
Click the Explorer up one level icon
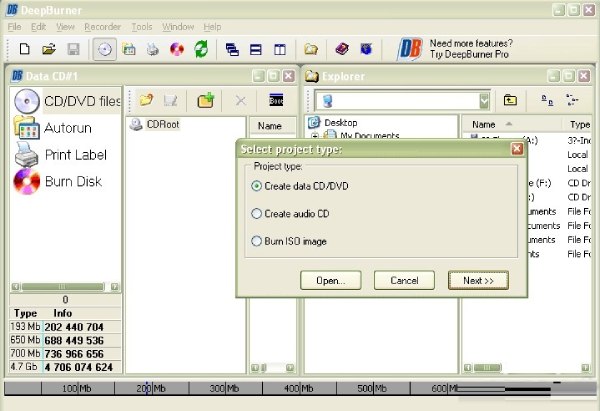tap(510, 100)
